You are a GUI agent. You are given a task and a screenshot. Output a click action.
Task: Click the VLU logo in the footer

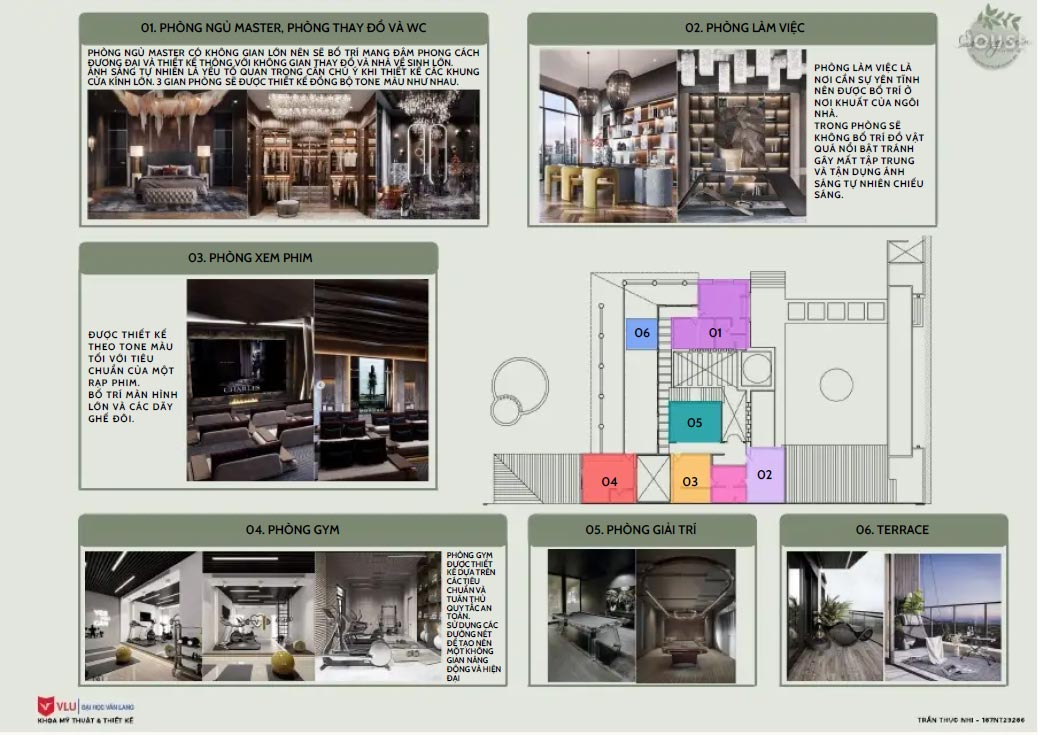click(x=57, y=706)
